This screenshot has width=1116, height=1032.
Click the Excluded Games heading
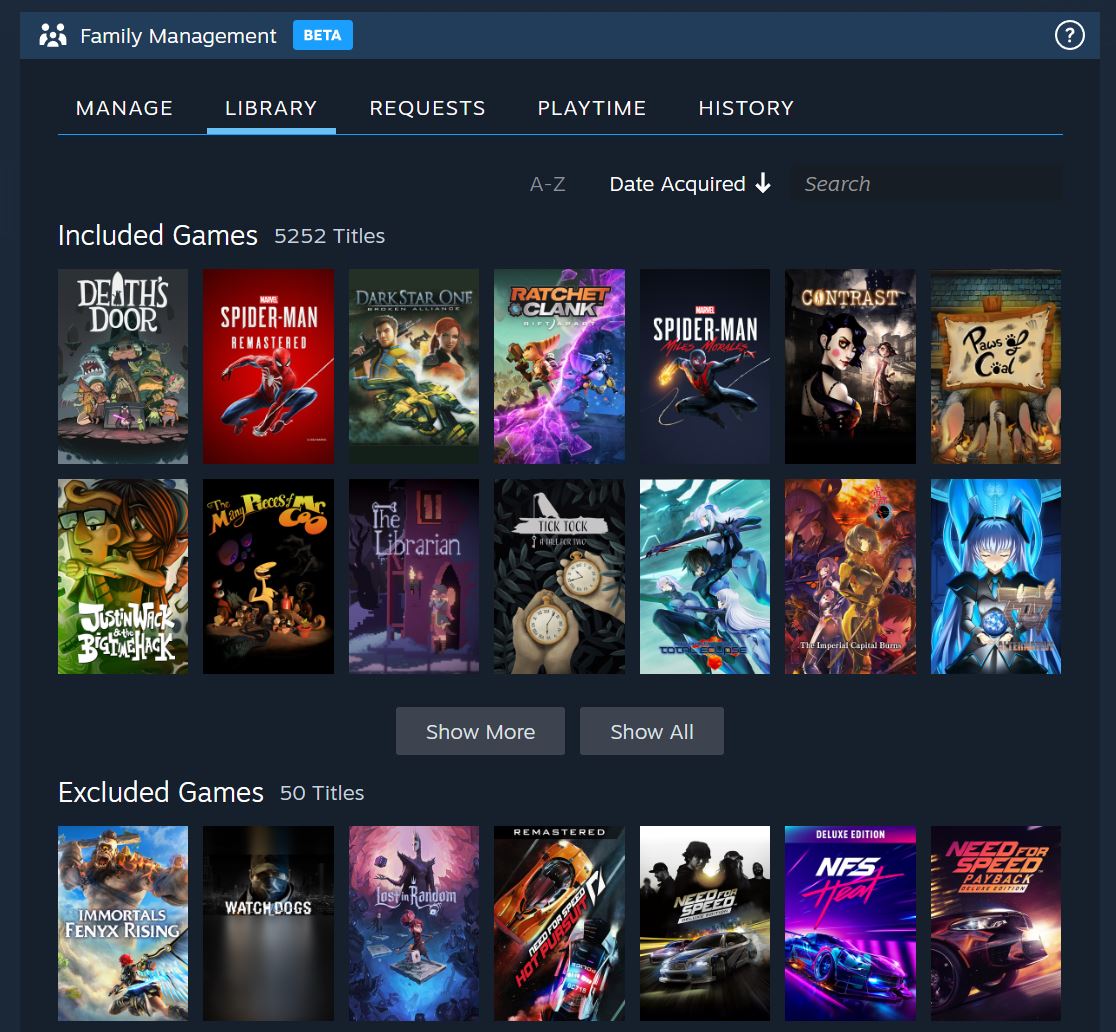tap(161, 793)
